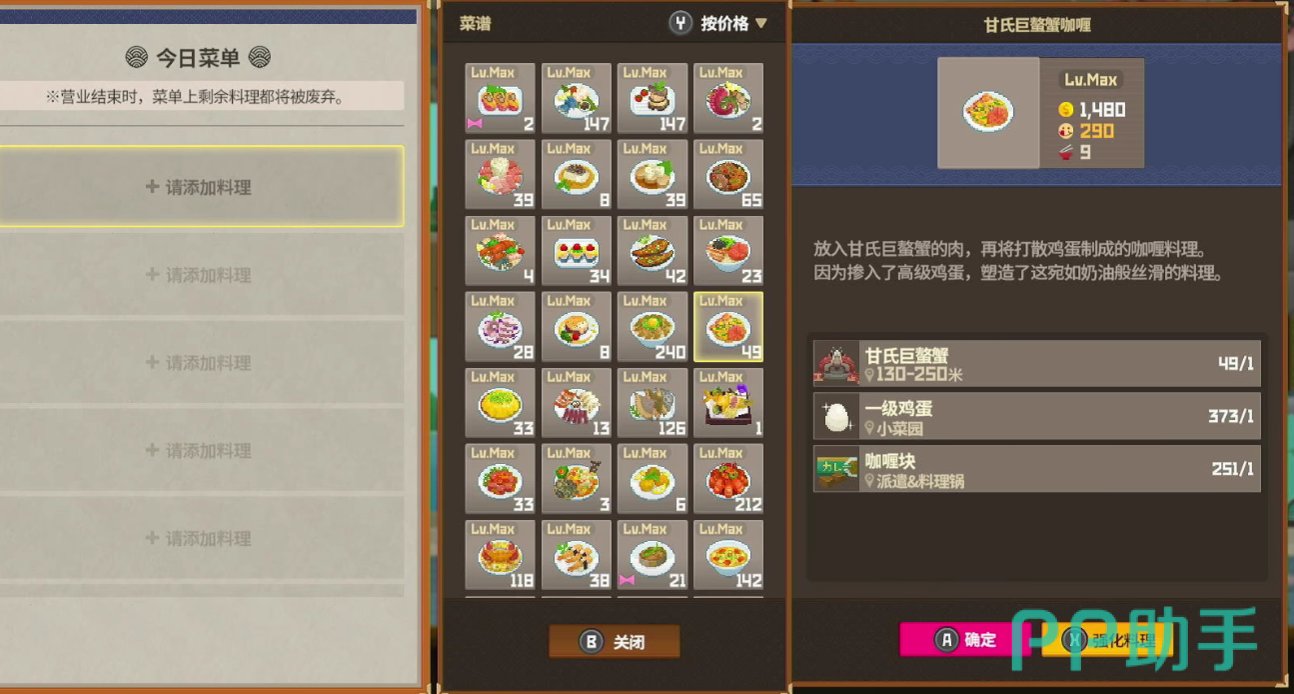Select the highlighted crab curry dish with 49
Screen dimensions: 1294x694
(728, 326)
